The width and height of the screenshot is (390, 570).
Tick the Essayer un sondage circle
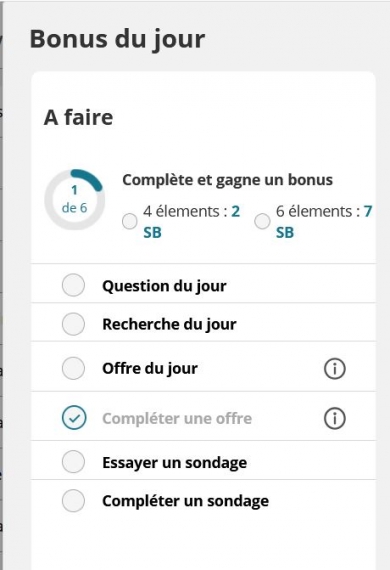pos(73,462)
